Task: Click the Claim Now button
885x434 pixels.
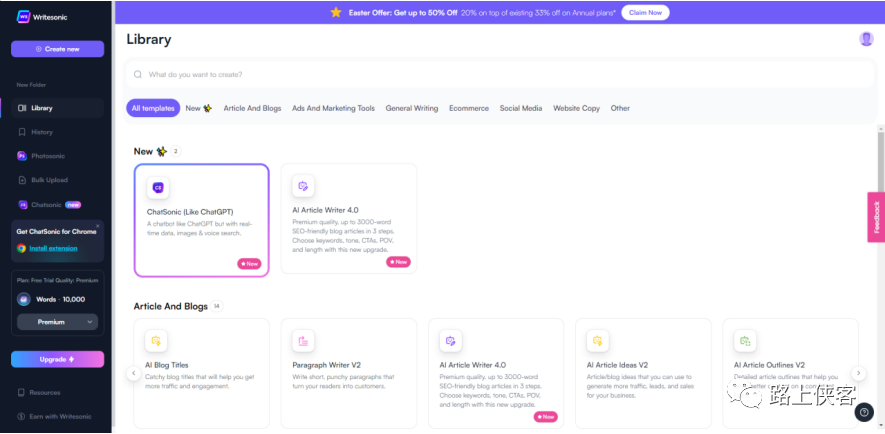Action: coord(645,12)
